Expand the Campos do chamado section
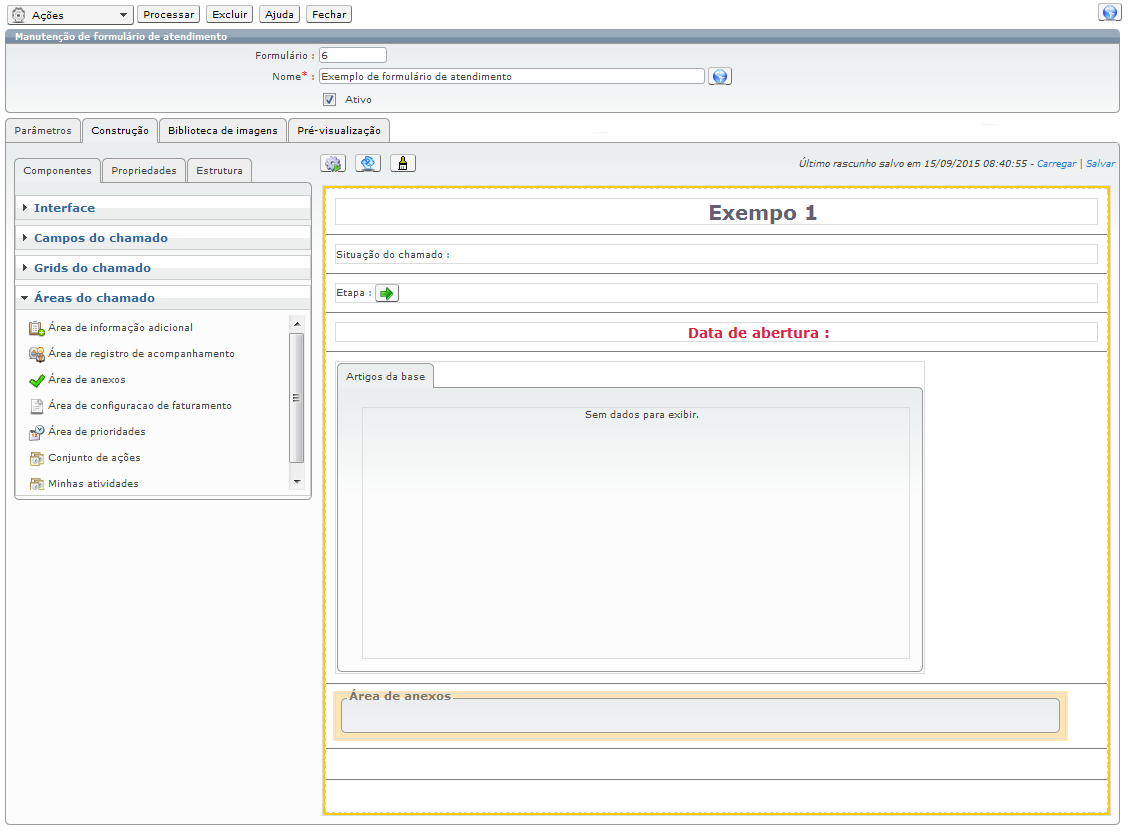 tap(163, 238)
